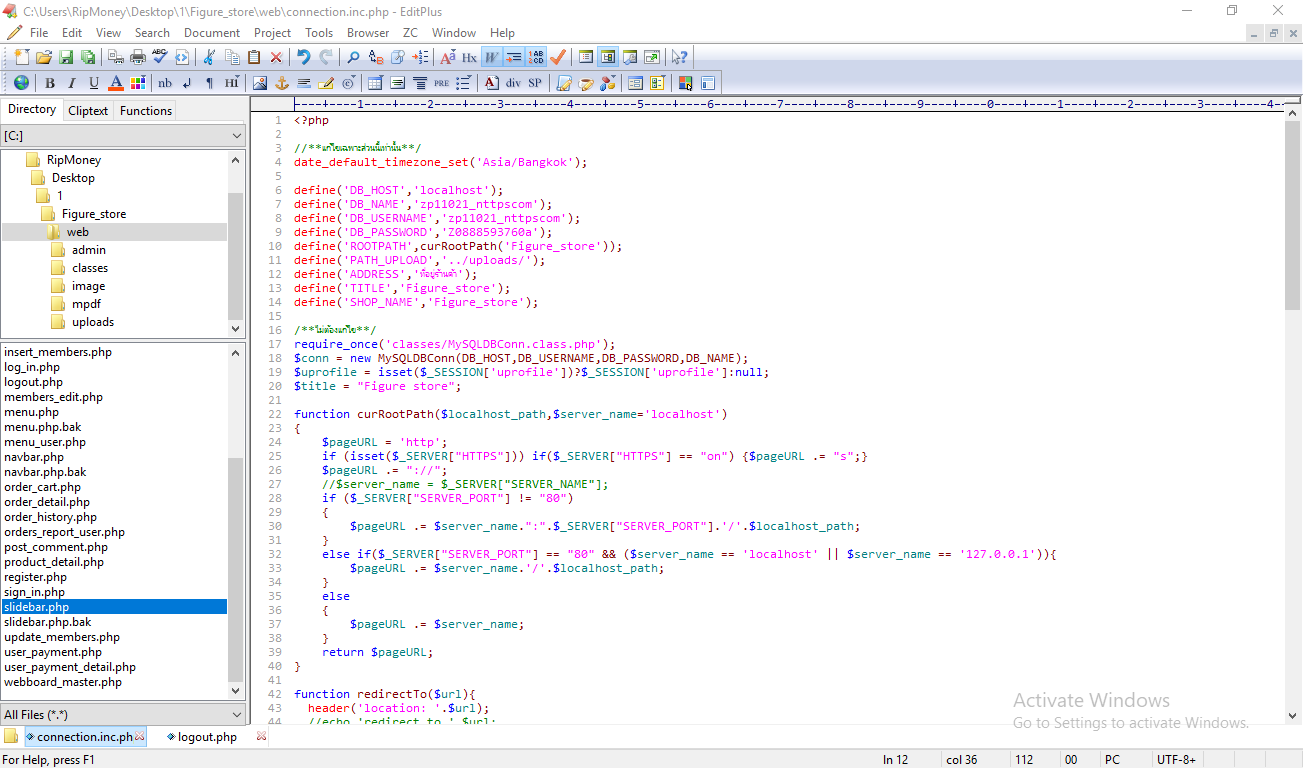Open the Heading (H) tag dropdown
The height and width of the screenshot is (768, 1303).
(x=232, y=83)
